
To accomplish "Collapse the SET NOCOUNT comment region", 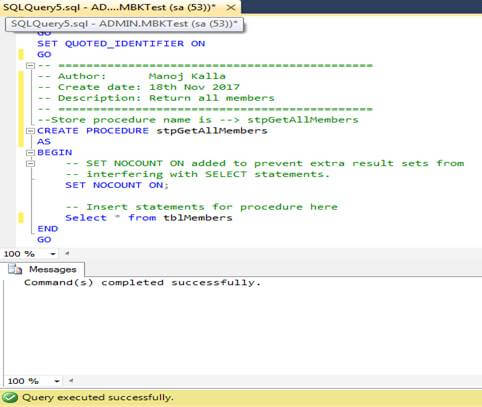I will pos(31,164).
